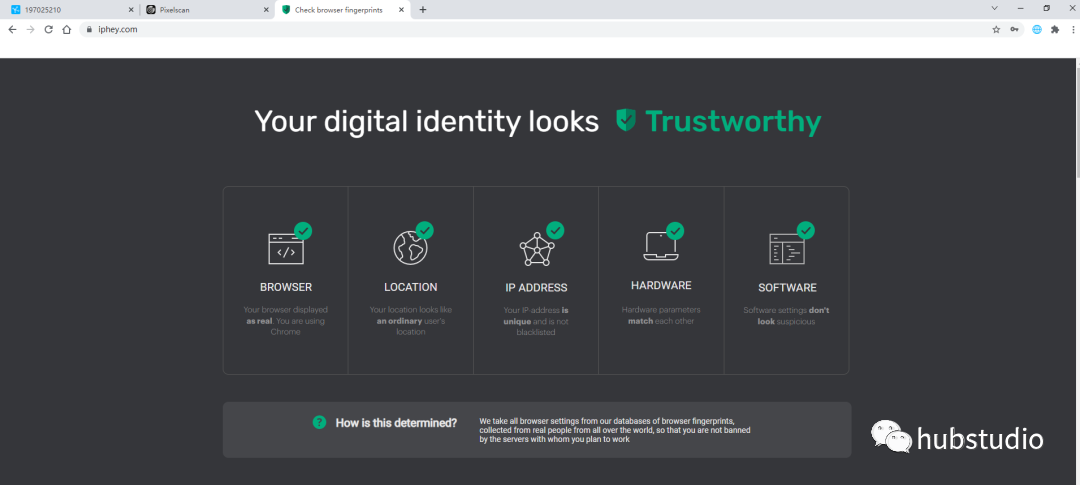
Task: Click the IP Address network icon
Action: point(537,249)
